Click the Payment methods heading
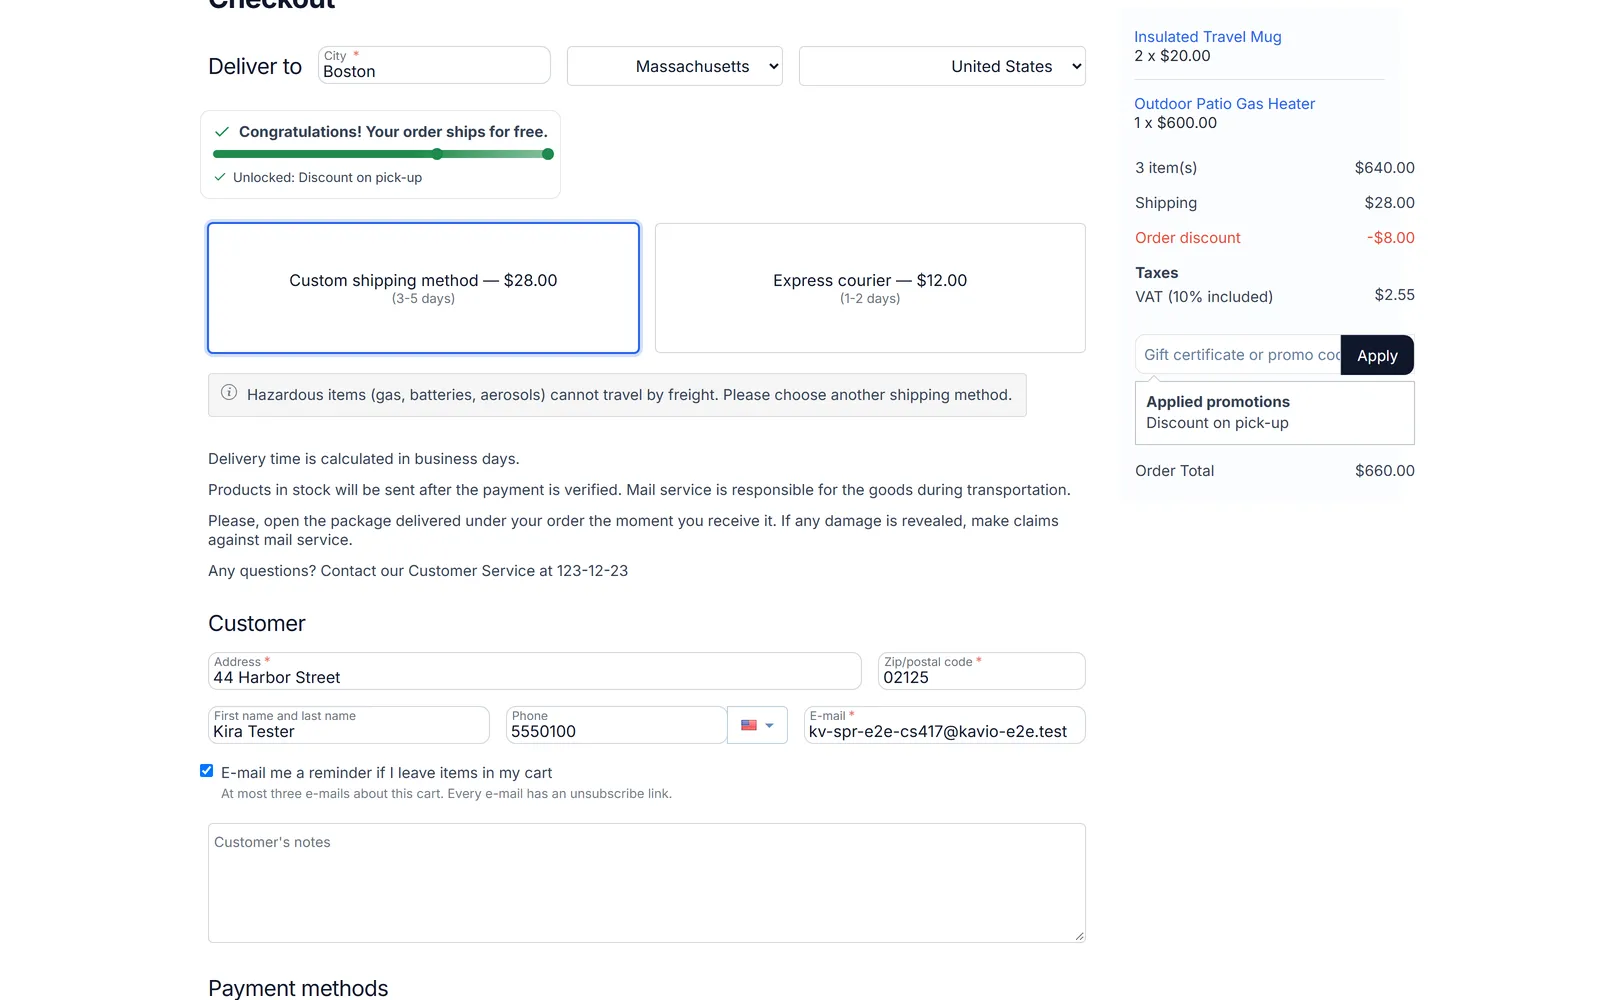The width and height of the screenshot is (1600, 1000). pyautogui.click(x=298, y=988)
